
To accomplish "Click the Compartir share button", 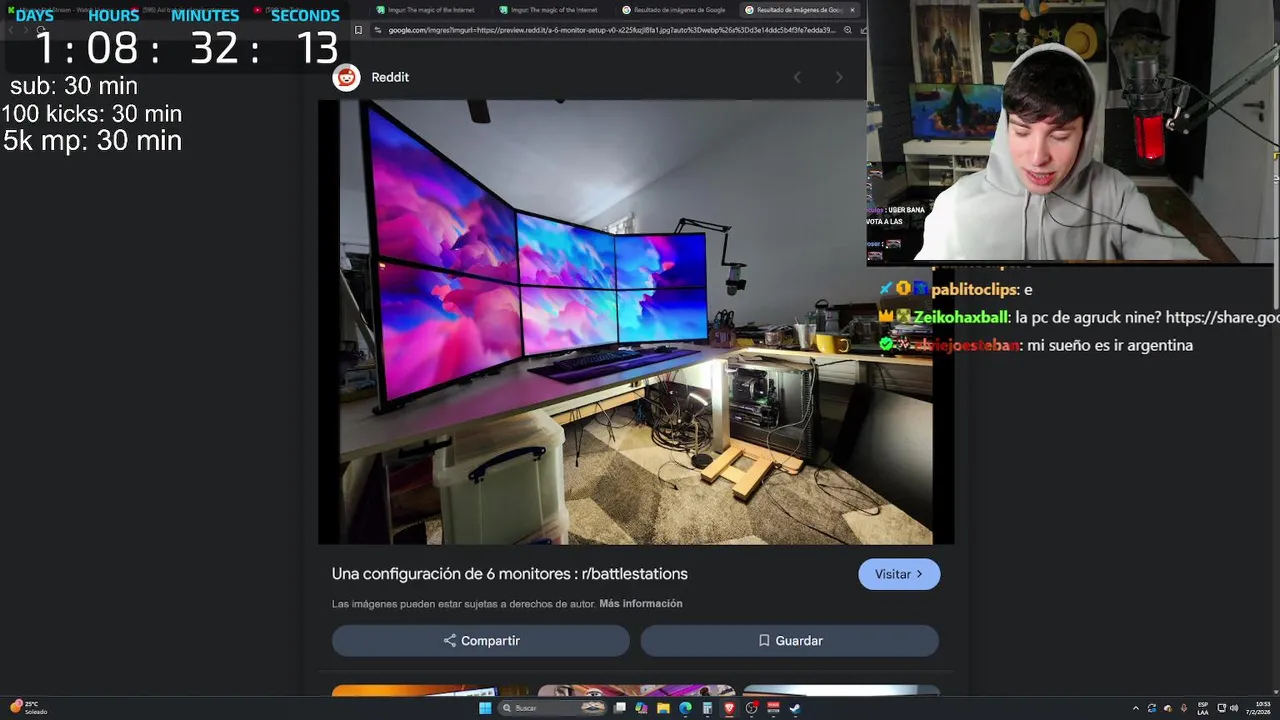I will point(481,641).
